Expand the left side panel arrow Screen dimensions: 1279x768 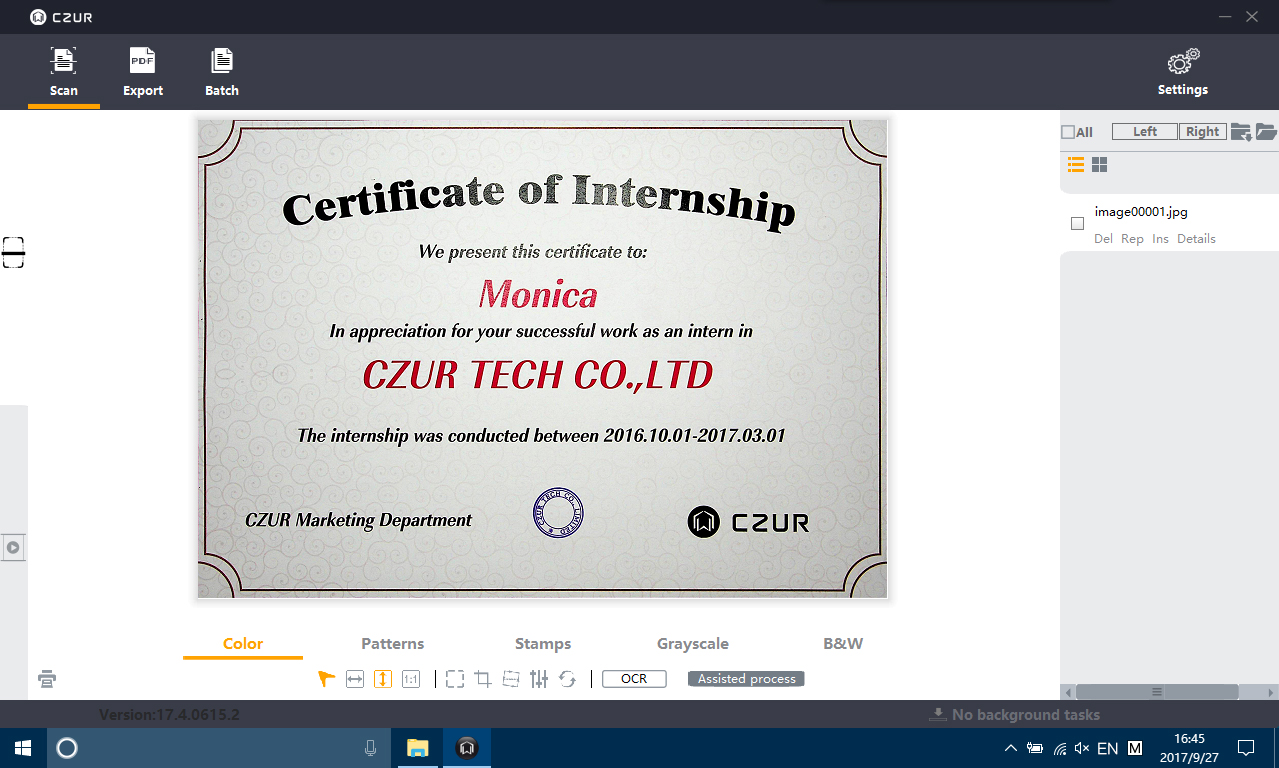[x=13, y=548]
